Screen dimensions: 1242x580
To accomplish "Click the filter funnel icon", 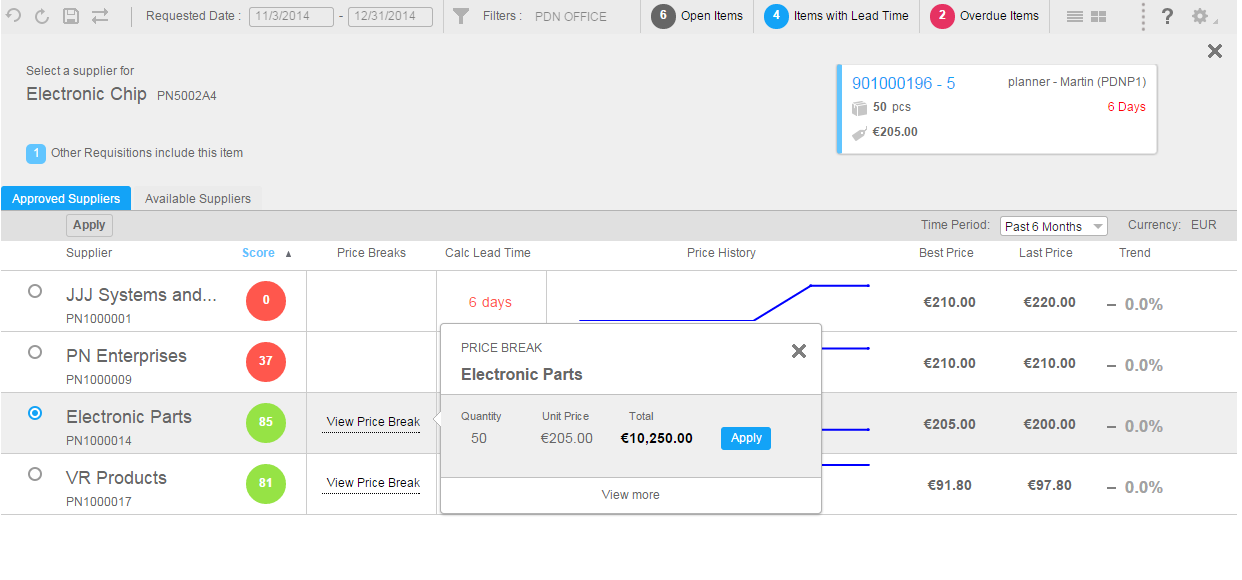I will click(x=461, y=16).
